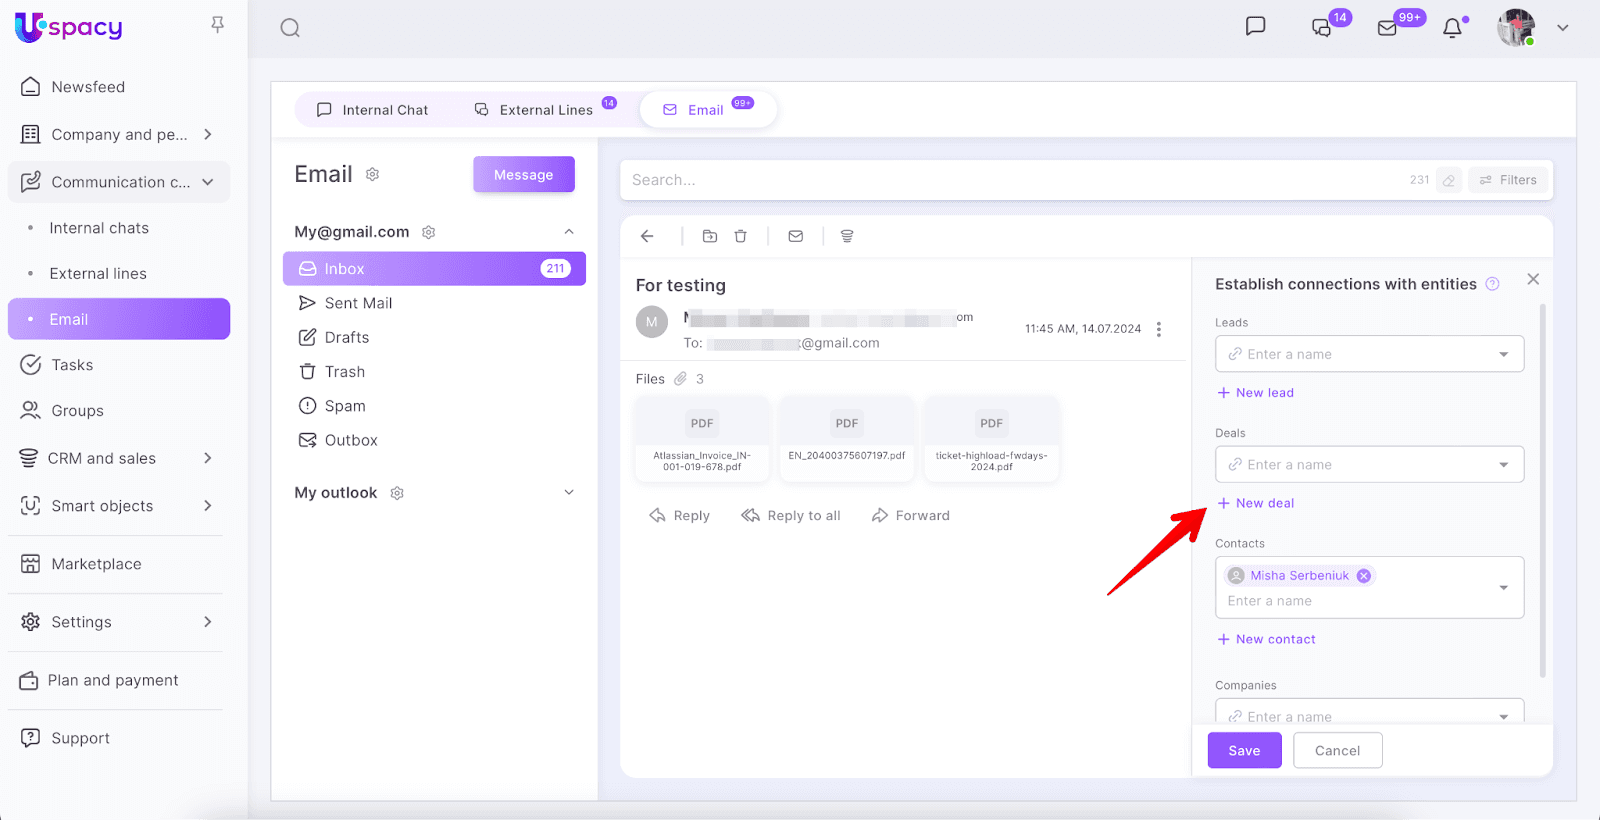Expand the Deals name dropdown

coord(1503,465)
